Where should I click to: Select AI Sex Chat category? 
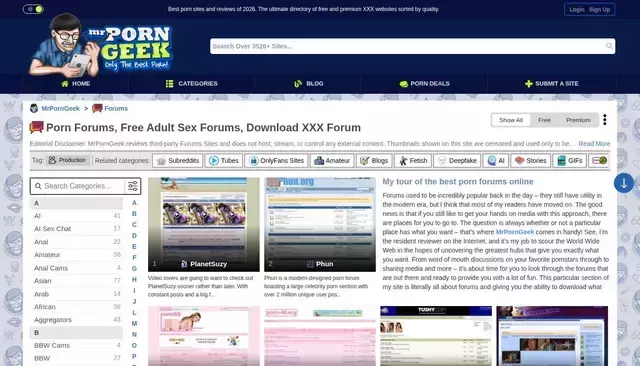coord(76,229)
